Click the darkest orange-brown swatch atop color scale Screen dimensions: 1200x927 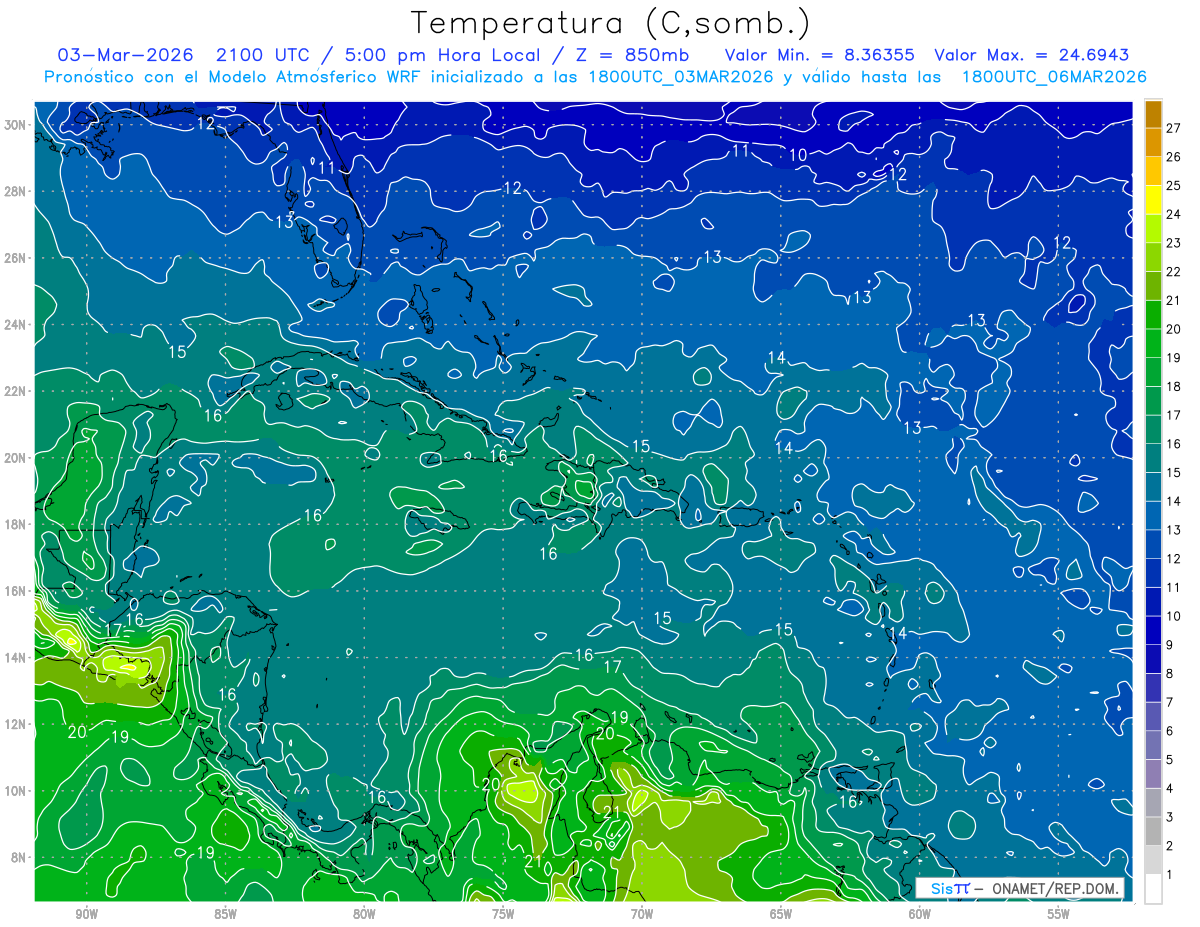pos(1153,114)
